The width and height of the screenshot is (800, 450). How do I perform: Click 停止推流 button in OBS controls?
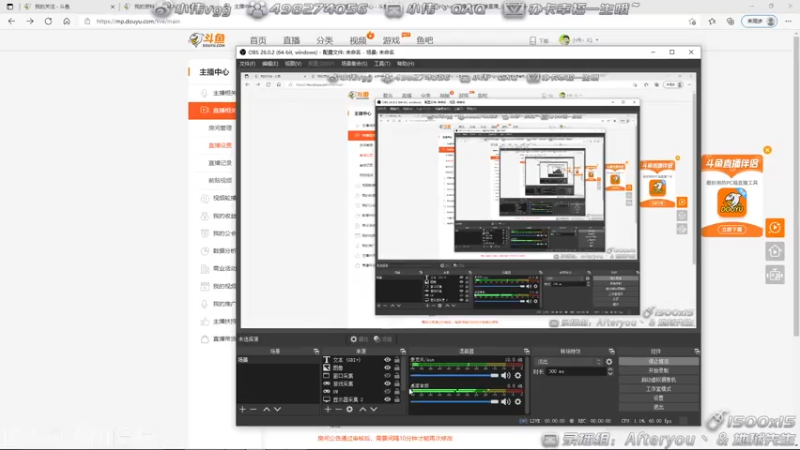point(658,361)
